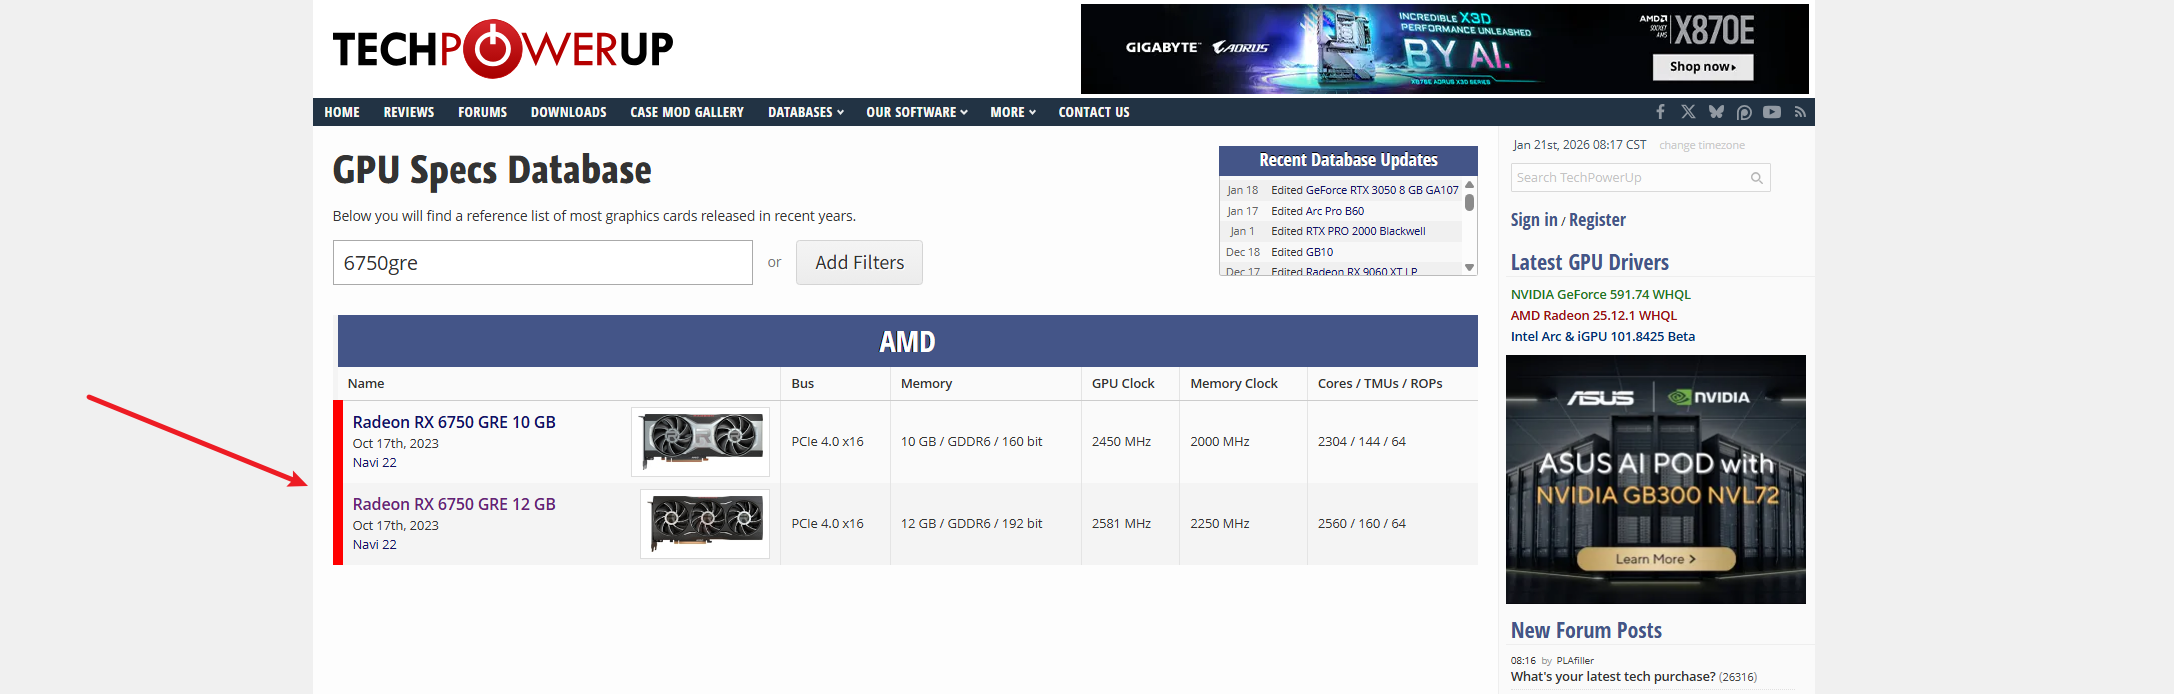Click the 2560 / 160 / 64 cores value
2174x694 pixels.
tap(1361, 524)
